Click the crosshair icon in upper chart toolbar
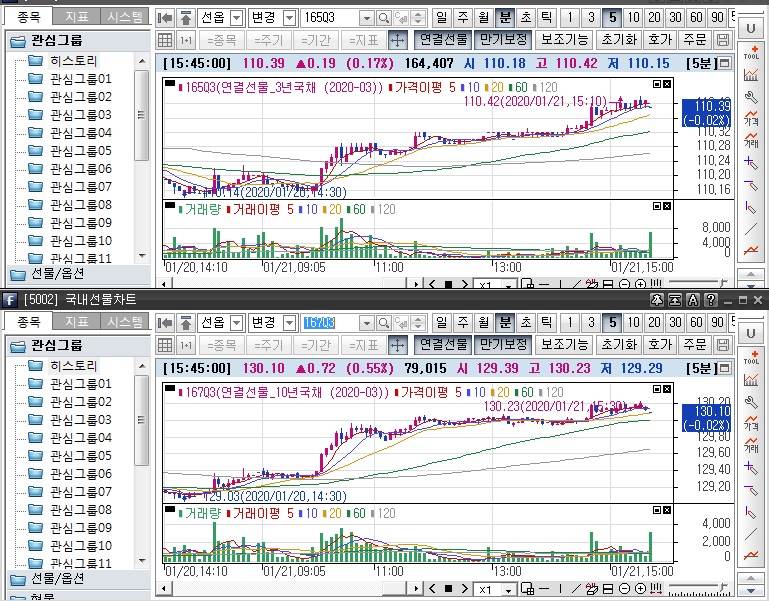This screenshot has height=601, width=769. pyautogui.click(x=396, y=40)
